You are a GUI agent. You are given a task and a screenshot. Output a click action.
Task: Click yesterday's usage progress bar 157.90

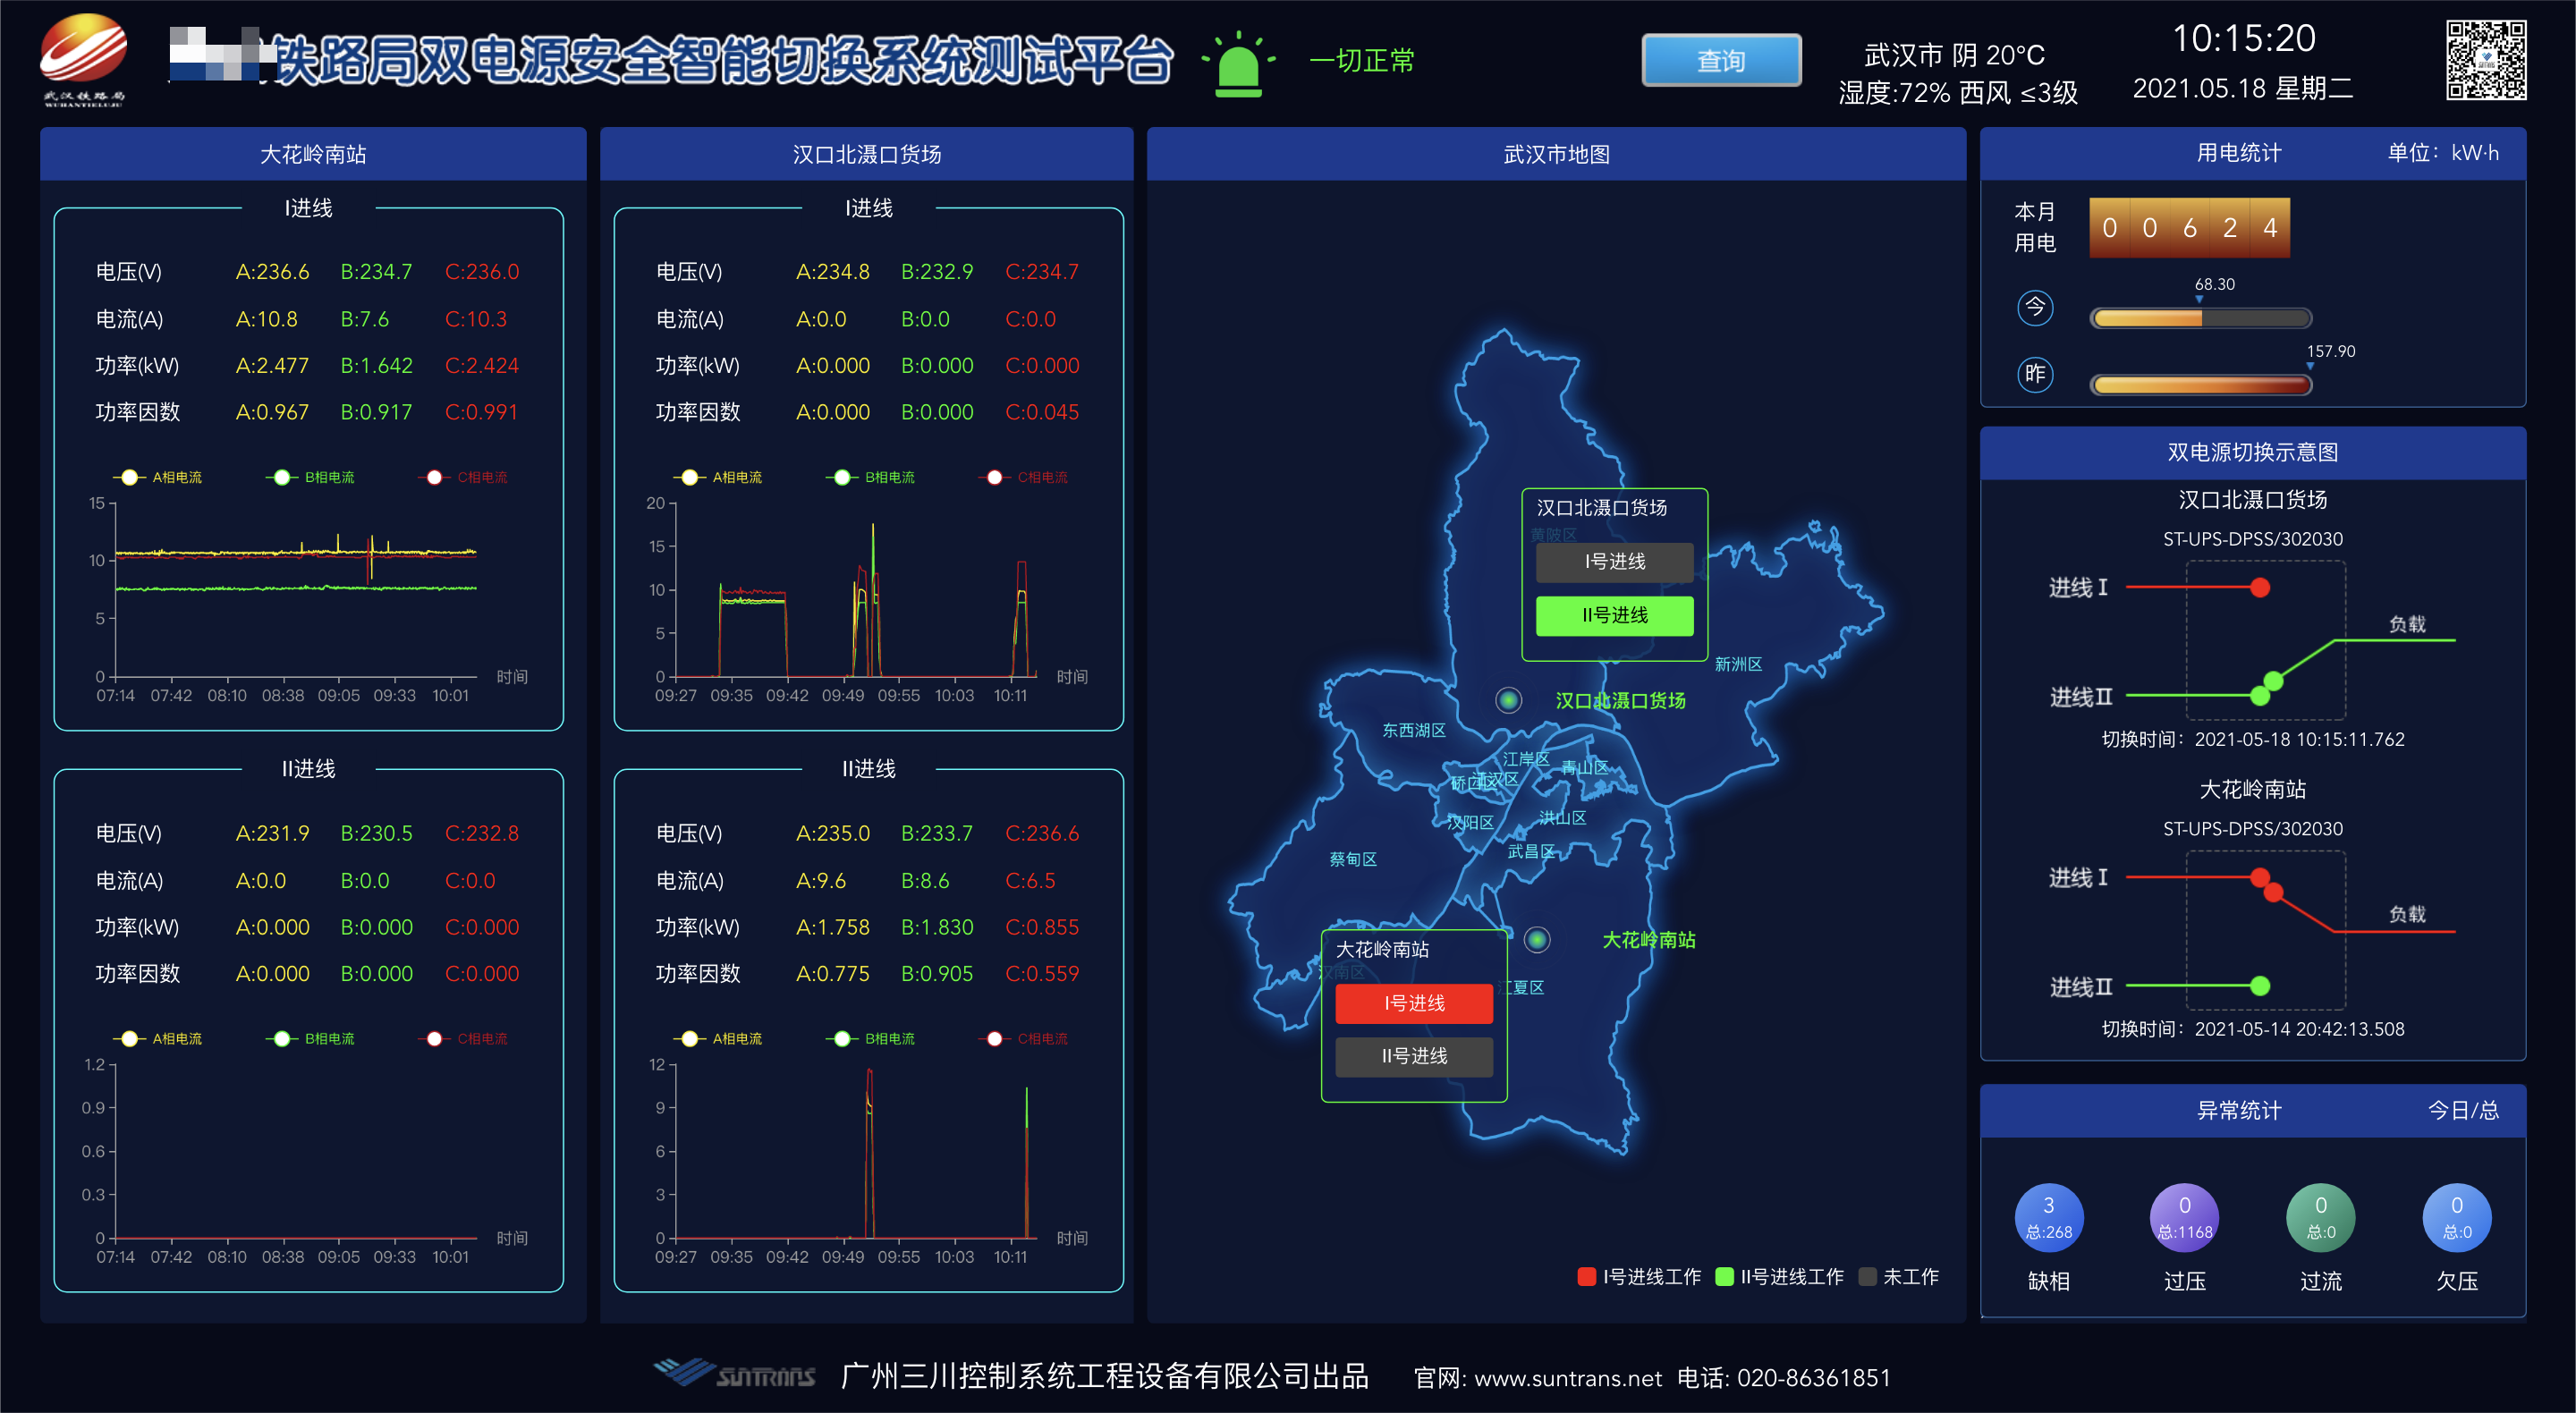pyautogui.click(x=2200, y=385)
